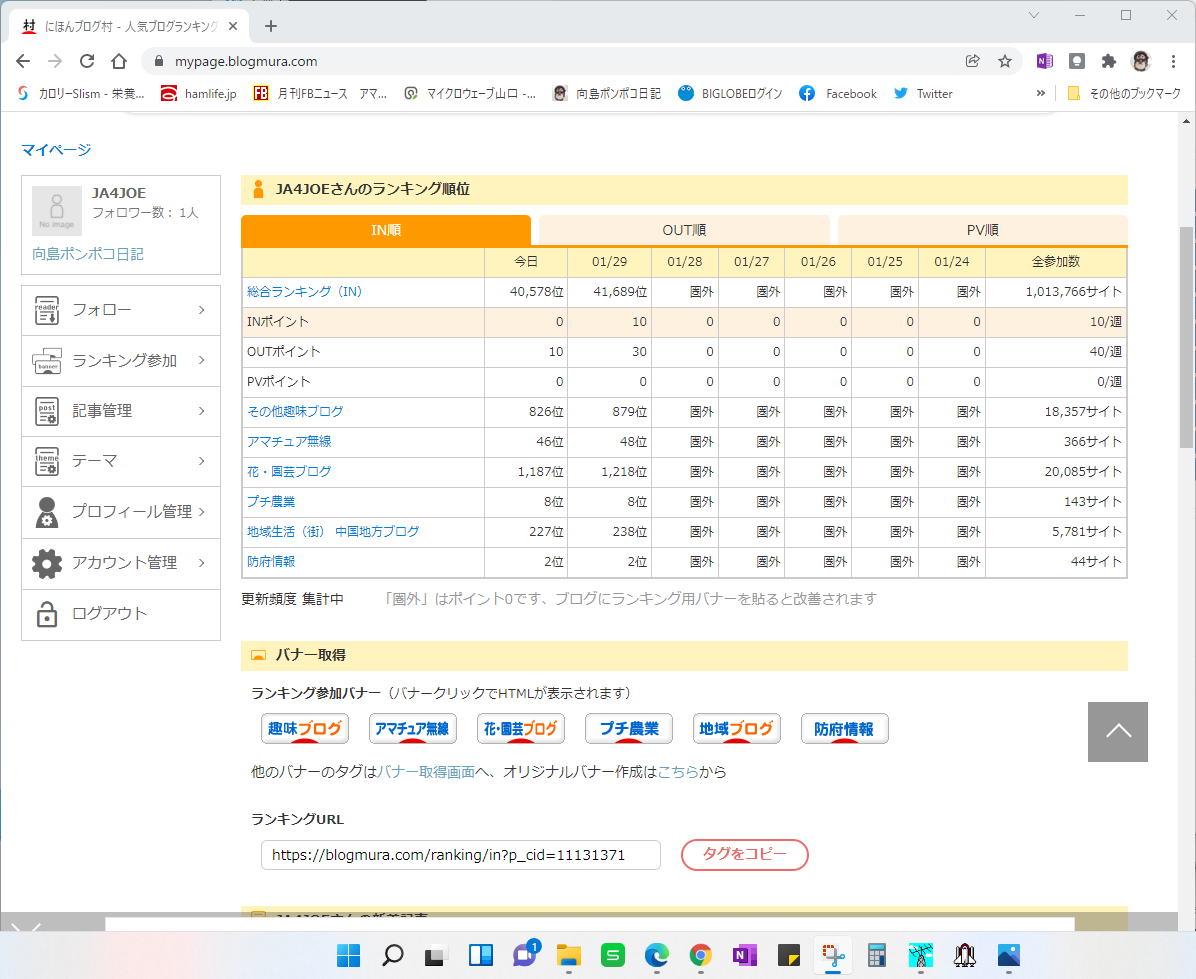This screenshot has height=979, width=1196.
Task: Click the scroll-to-top arrow button
Action: coord(1117,731)
